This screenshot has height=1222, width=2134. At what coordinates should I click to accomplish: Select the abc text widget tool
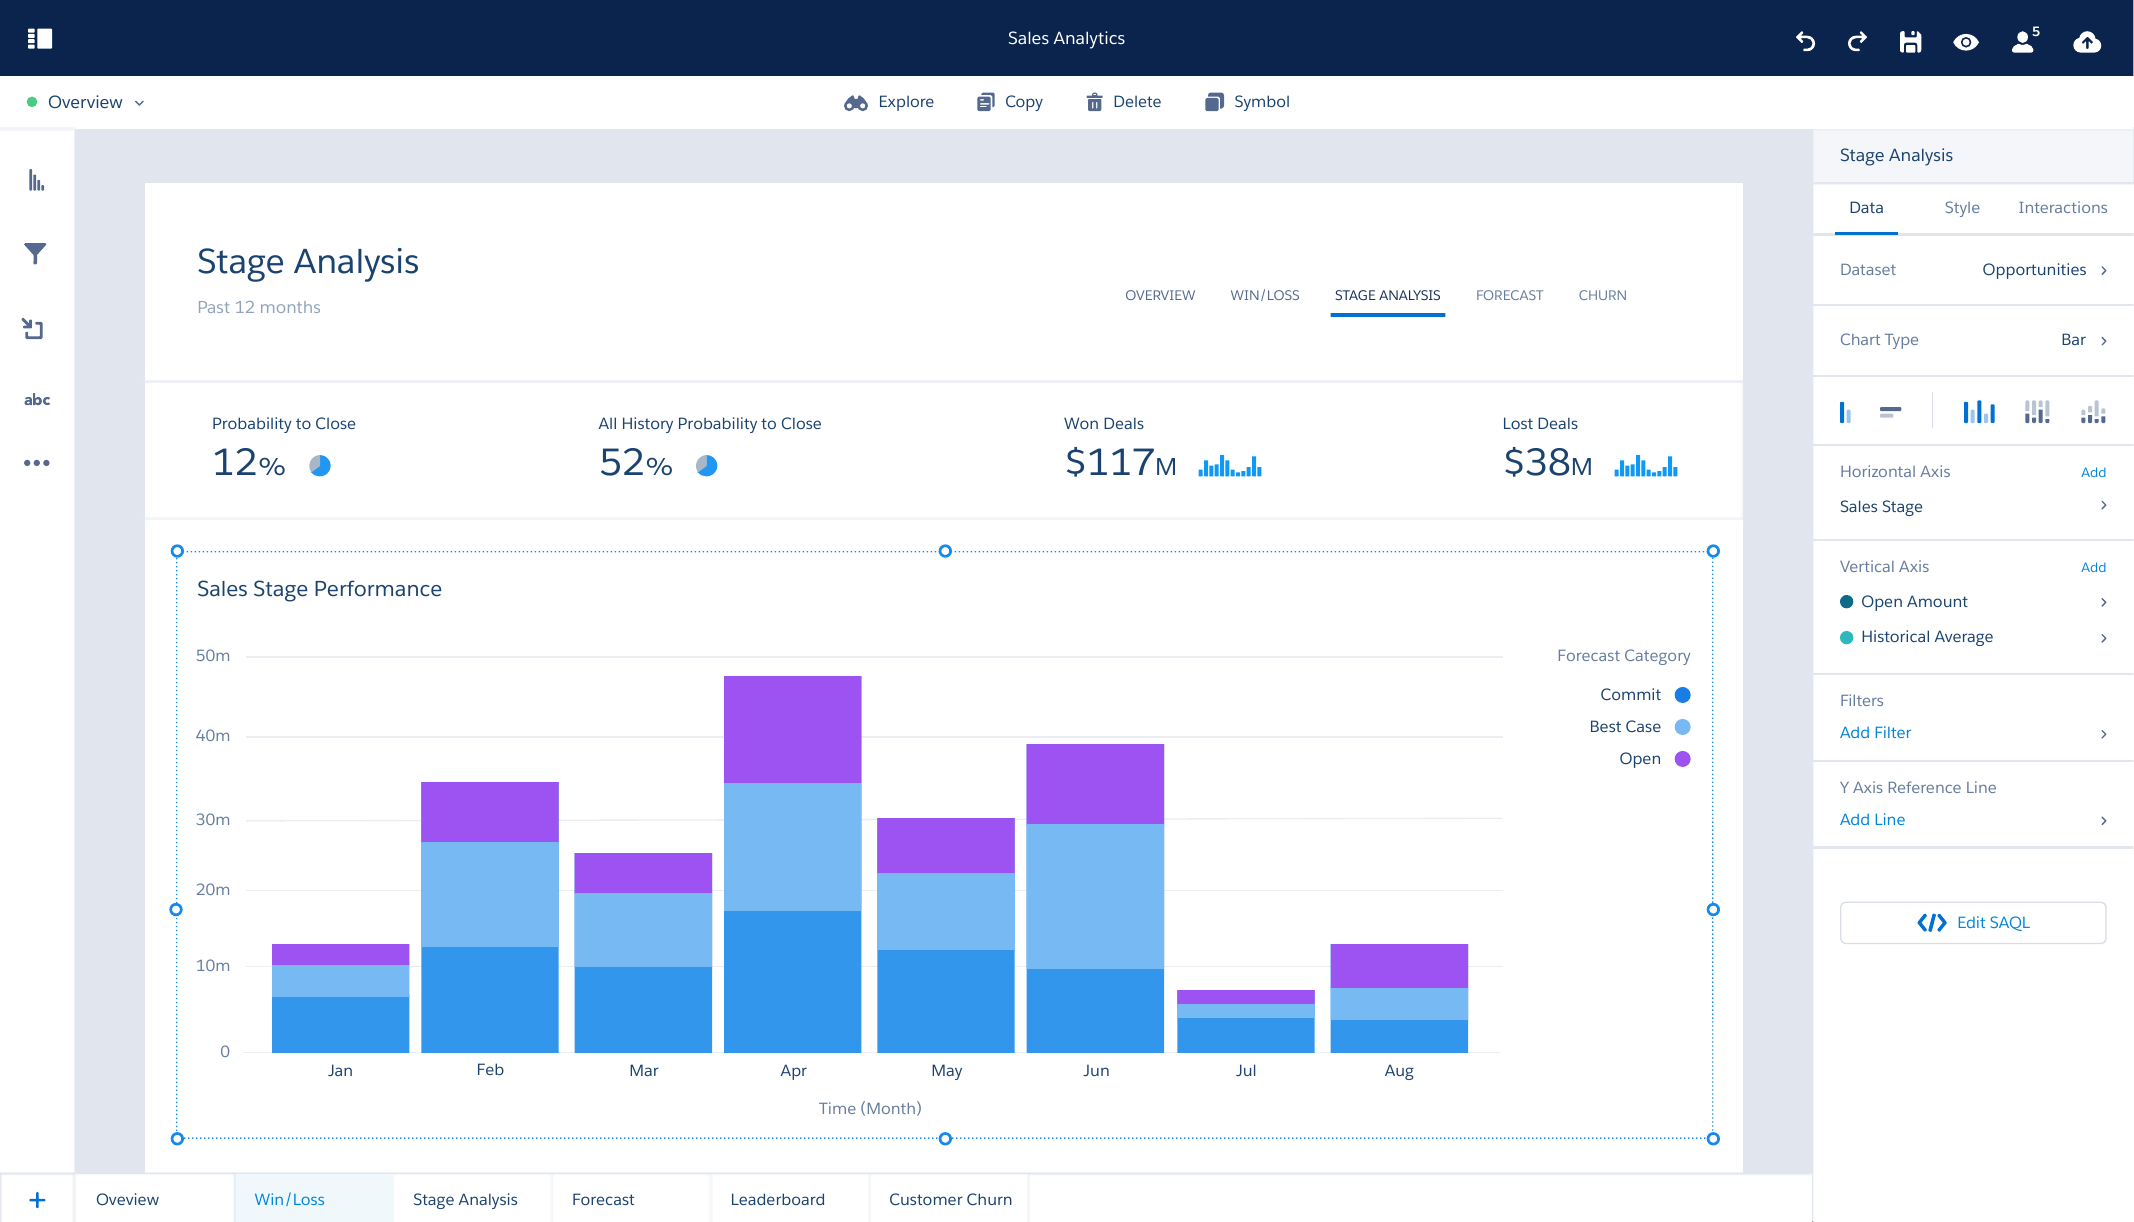click(x=37, y=399)
